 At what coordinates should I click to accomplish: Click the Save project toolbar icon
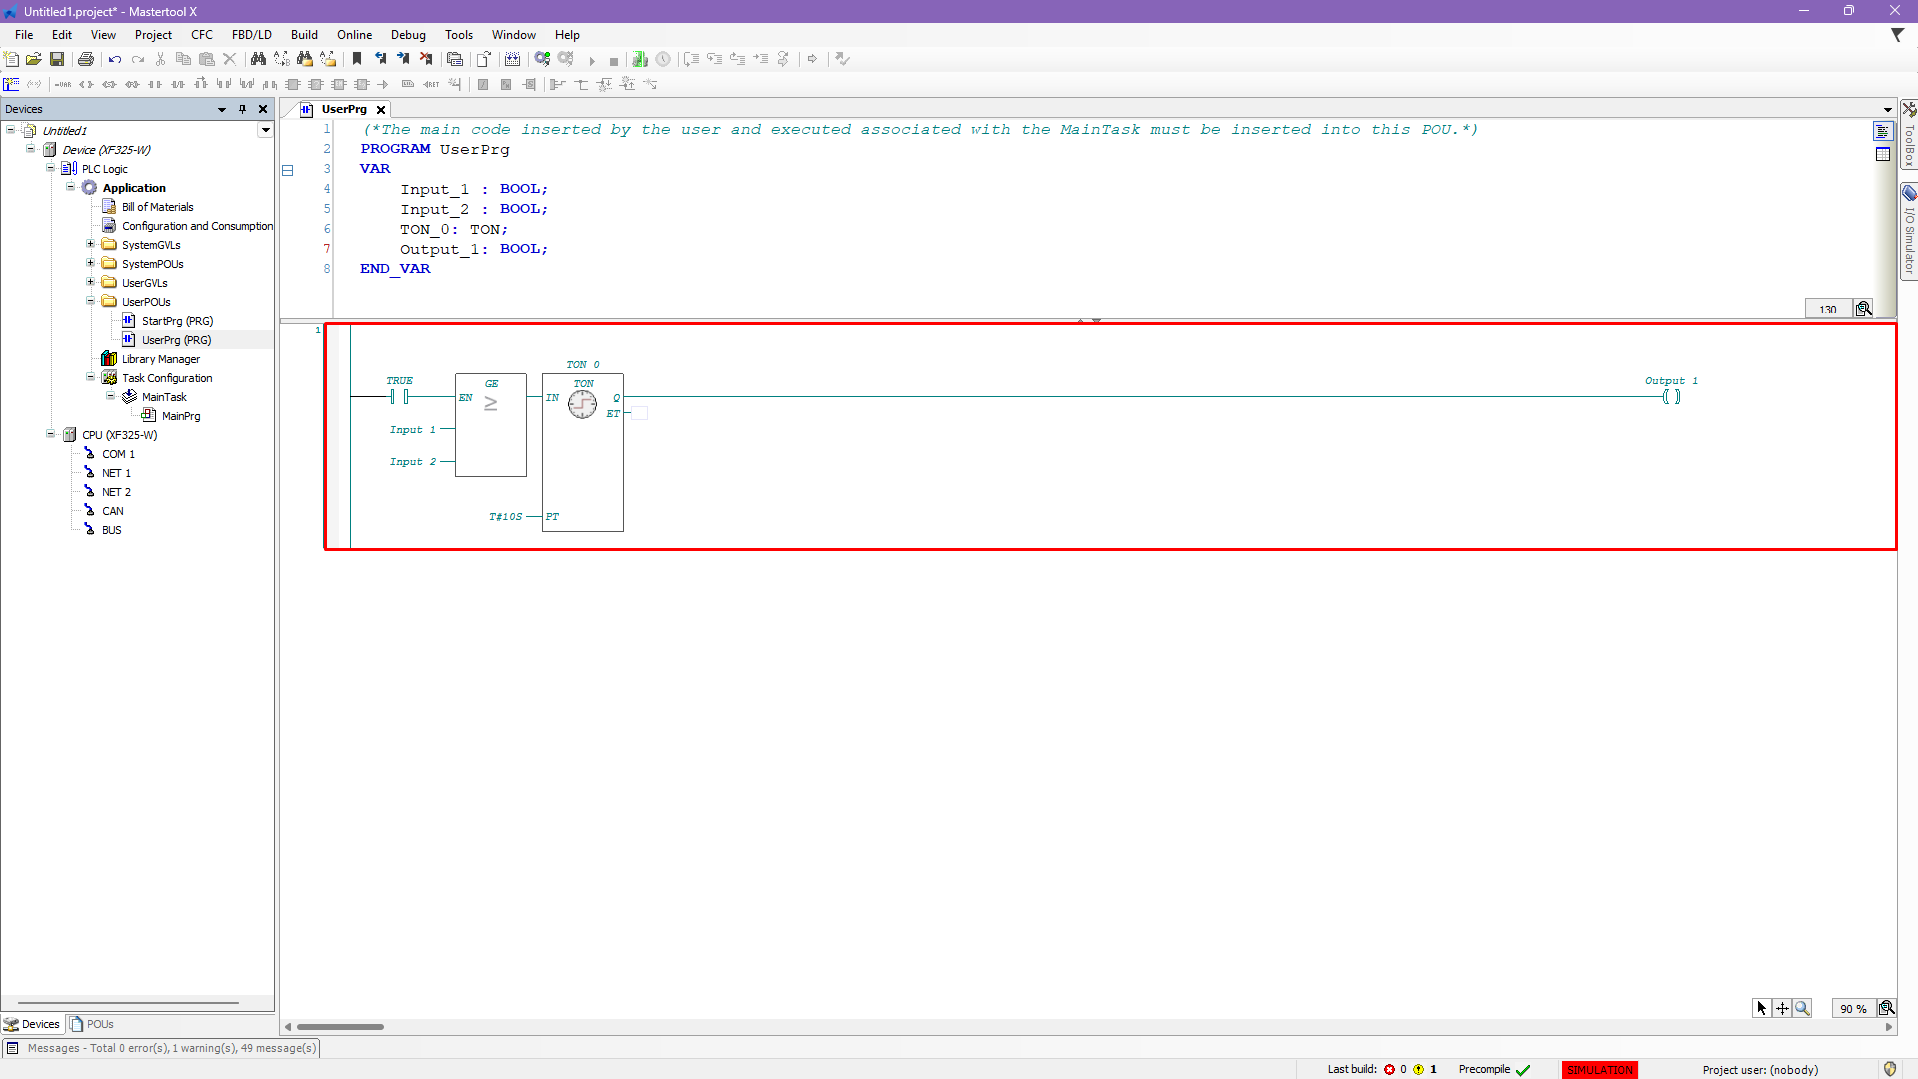[x=57, y=59]
